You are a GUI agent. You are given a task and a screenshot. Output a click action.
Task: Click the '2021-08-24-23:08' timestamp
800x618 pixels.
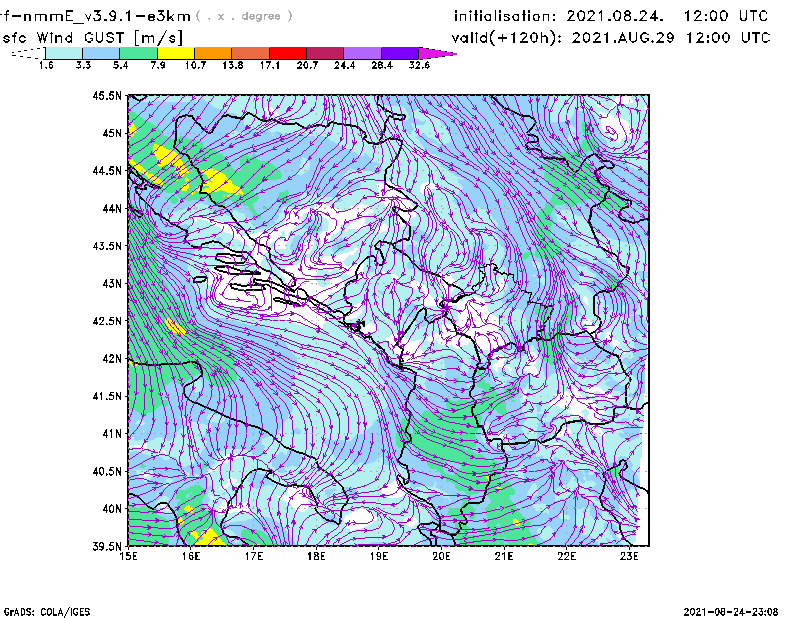click(x=731, y=611)
